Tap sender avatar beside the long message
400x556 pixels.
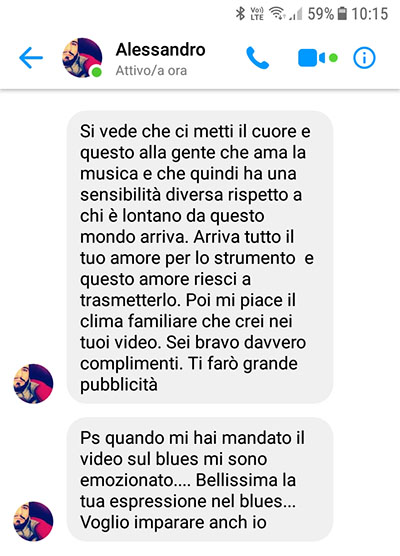click(x=33, y=384)
